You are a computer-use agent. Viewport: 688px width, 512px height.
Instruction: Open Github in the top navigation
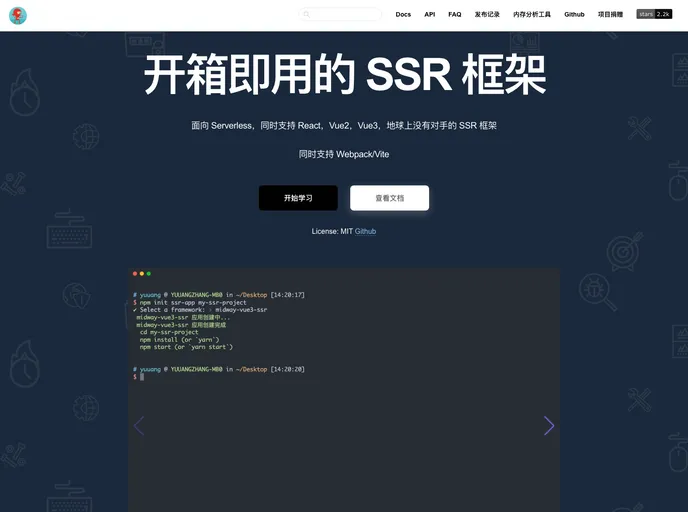pyautogui.click(x=574, y=14)
